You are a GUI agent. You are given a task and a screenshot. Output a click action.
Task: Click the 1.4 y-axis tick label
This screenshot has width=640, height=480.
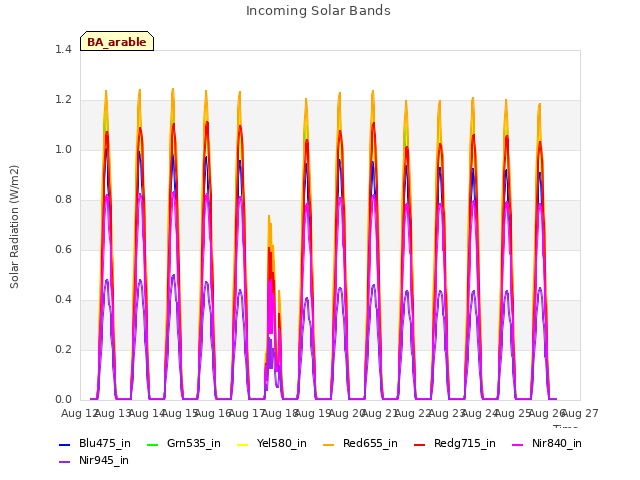63,49
